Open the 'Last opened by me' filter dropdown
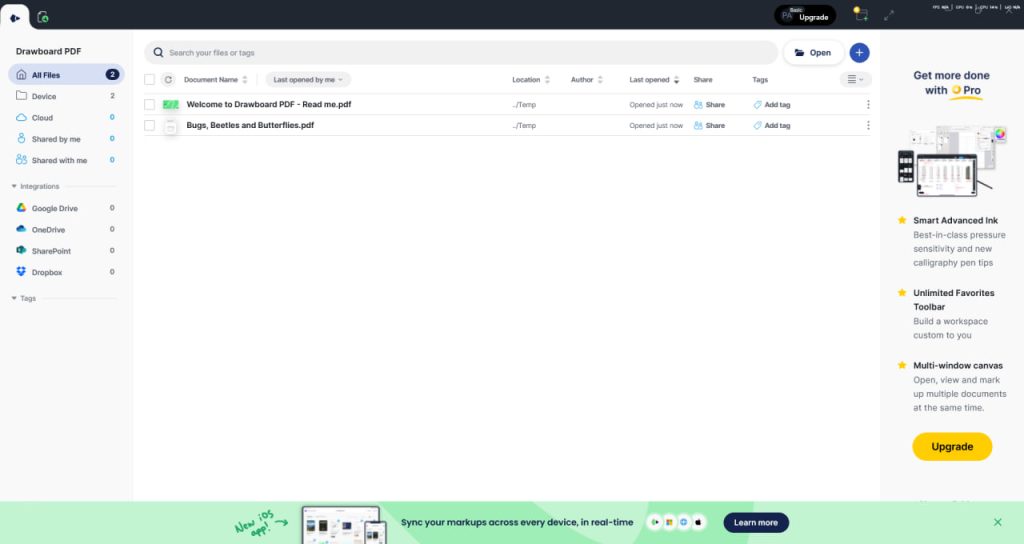The width and height of the screenshot is (1024, 544). pos(308,79)
